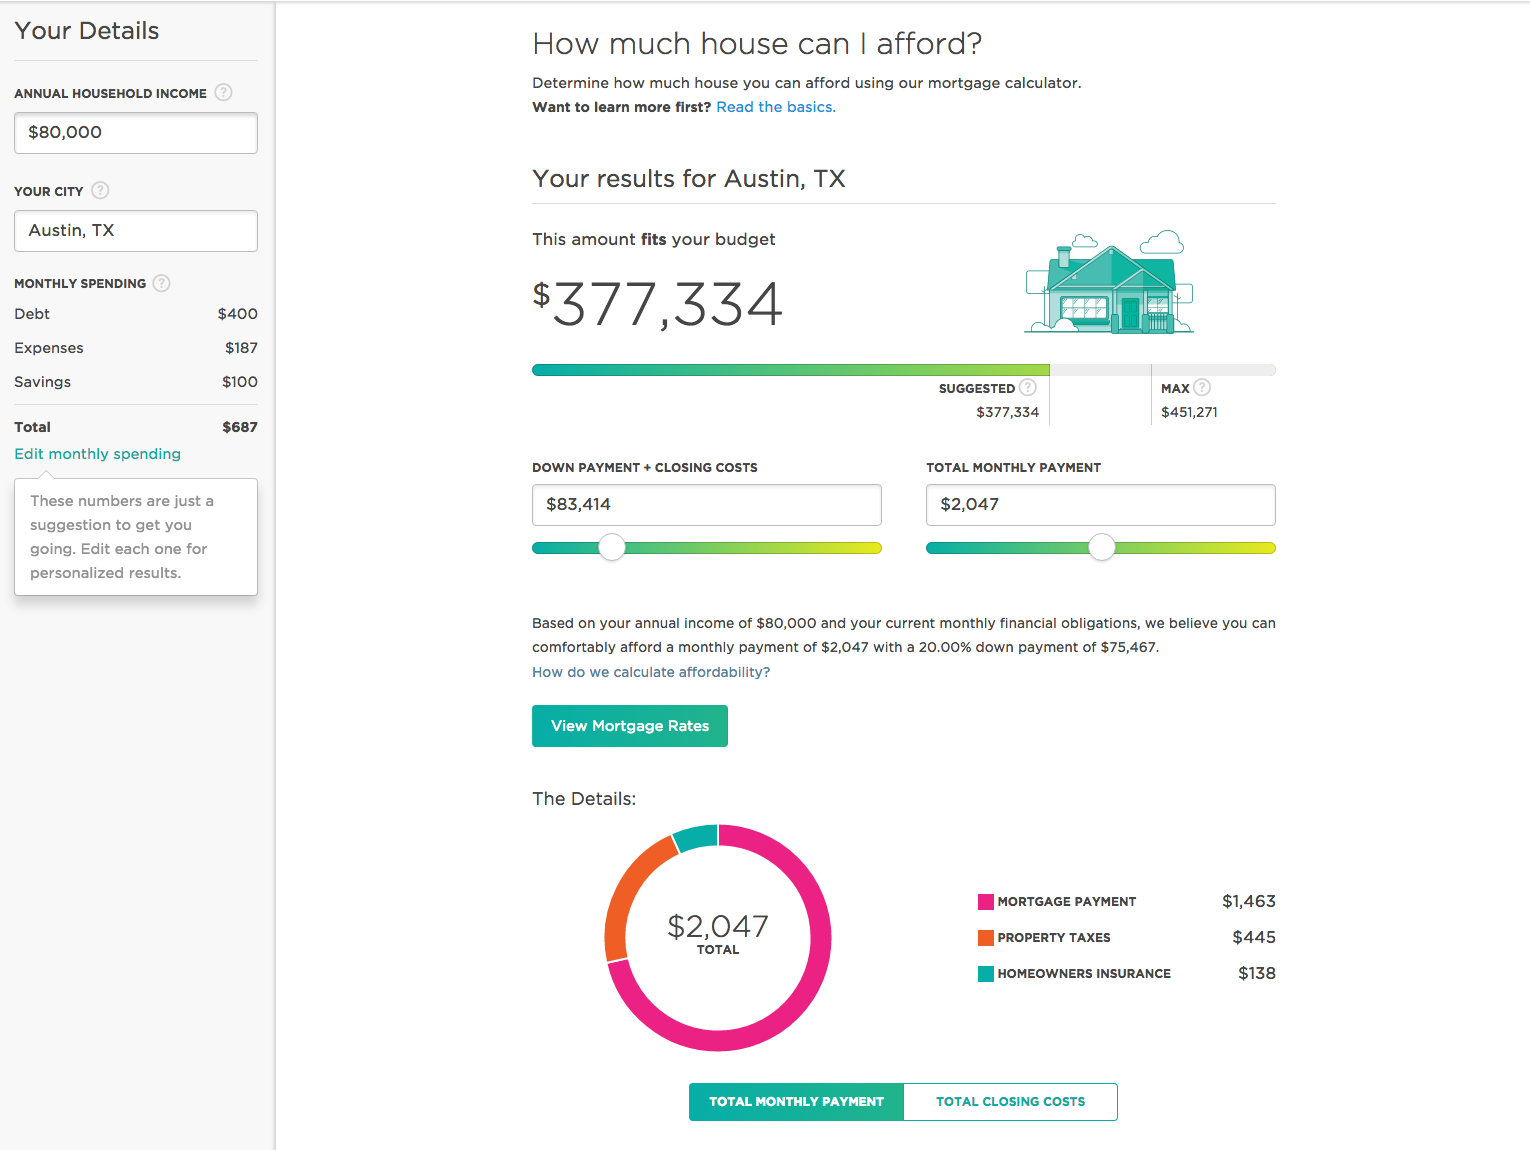Image resolution: width=1530 pixels, height=1150 pixels.
Task: Click orange Property Taxes legend swatch
Action: click(986, 938)
